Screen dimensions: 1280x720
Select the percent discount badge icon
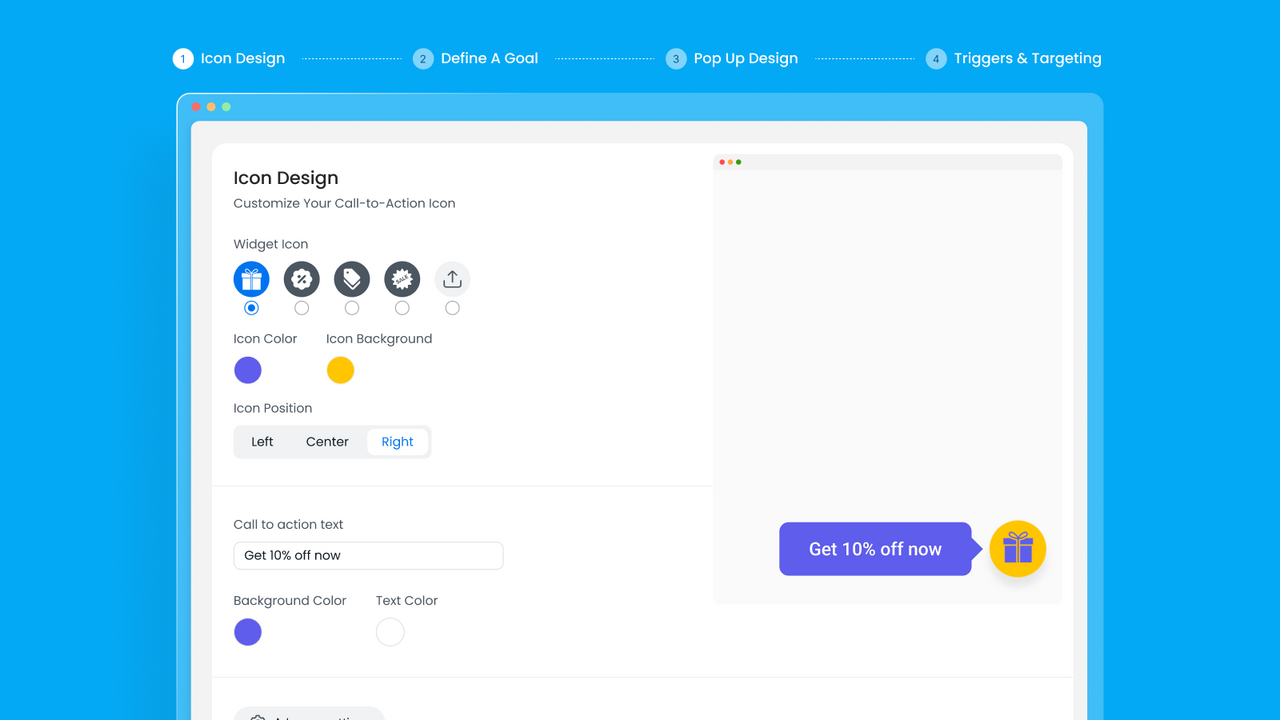tap(301, 279)
